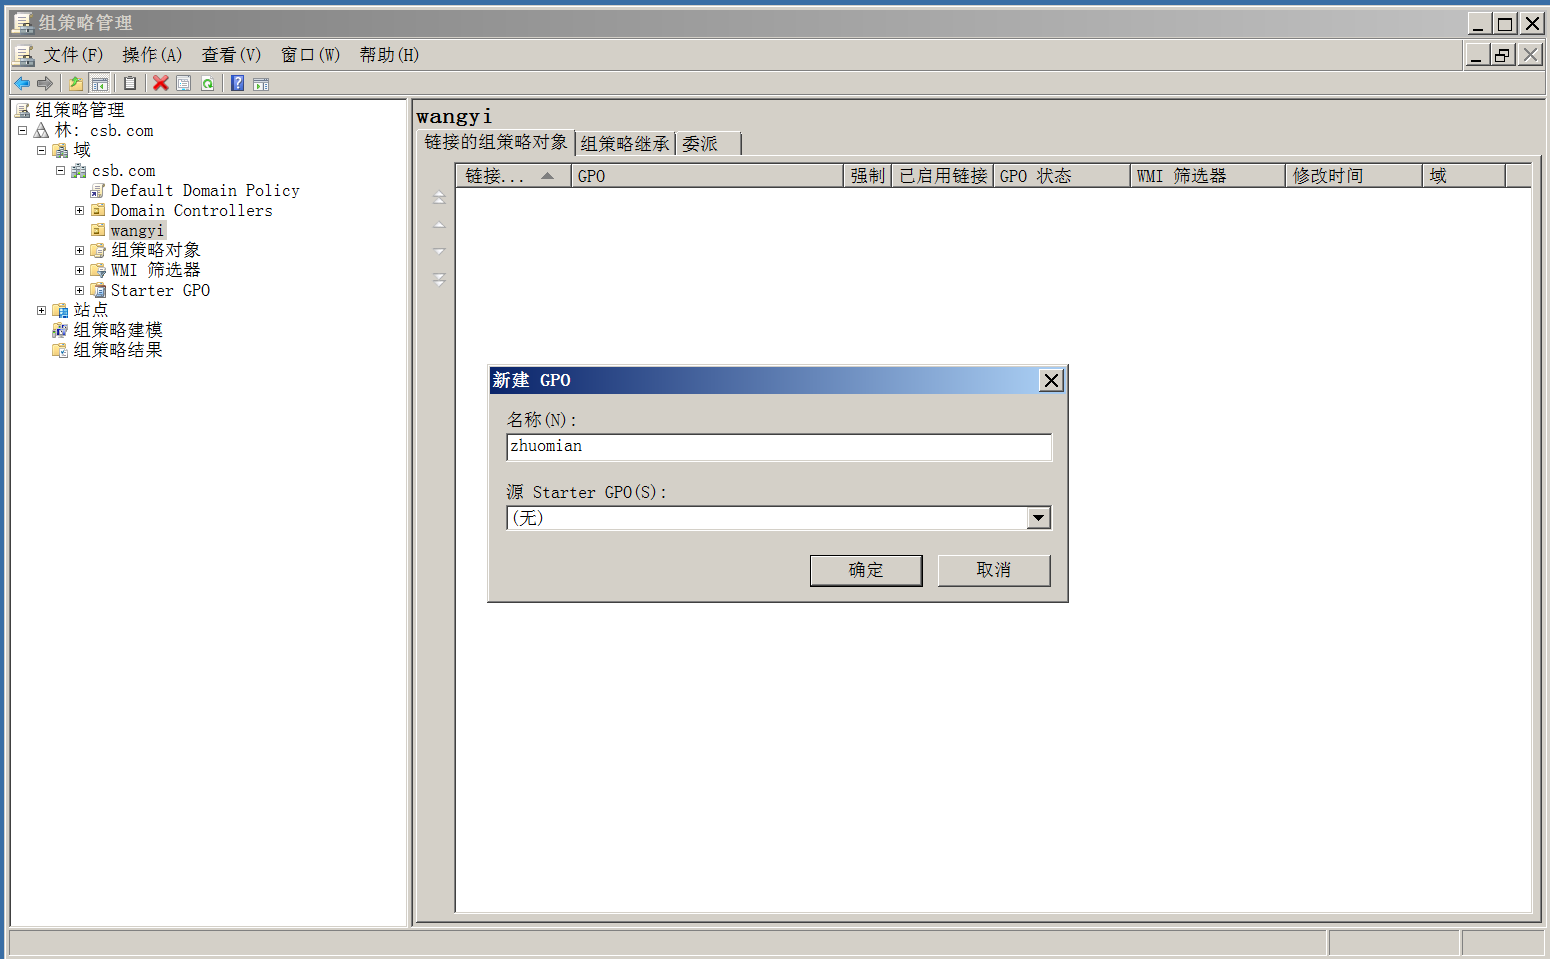Click the green Refresh toolbar icon

point(207,83)
